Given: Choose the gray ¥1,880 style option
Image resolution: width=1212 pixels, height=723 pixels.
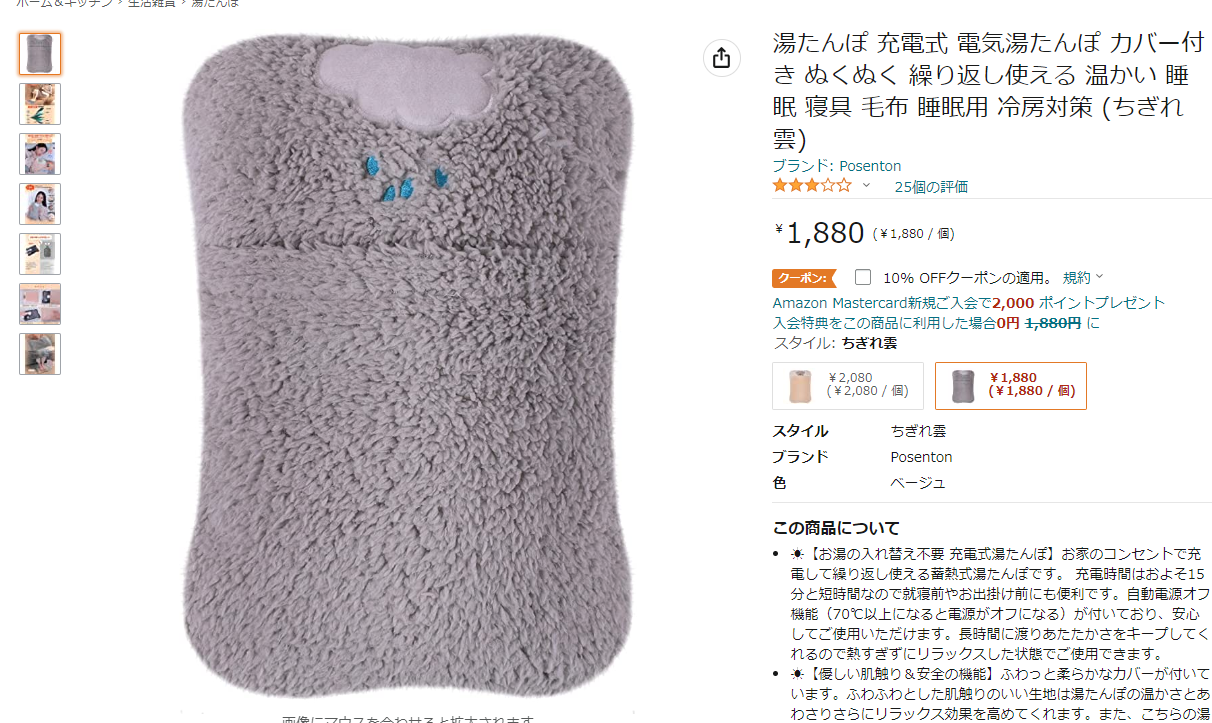Looking at the screenshot, I should (1011, 385).
